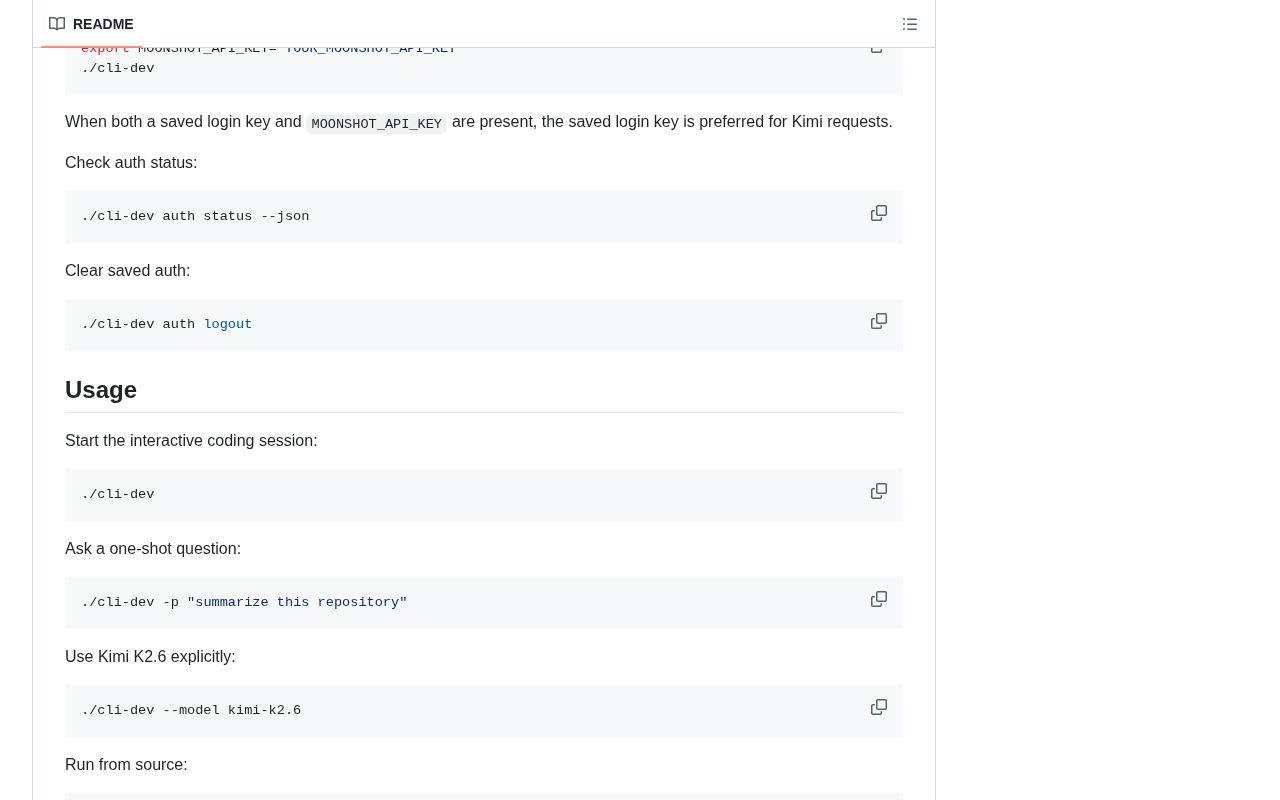The height and width of the screenshot is (800, 1280).
Task: Click the "summarize this repository" string
Action: pos(297,602)
